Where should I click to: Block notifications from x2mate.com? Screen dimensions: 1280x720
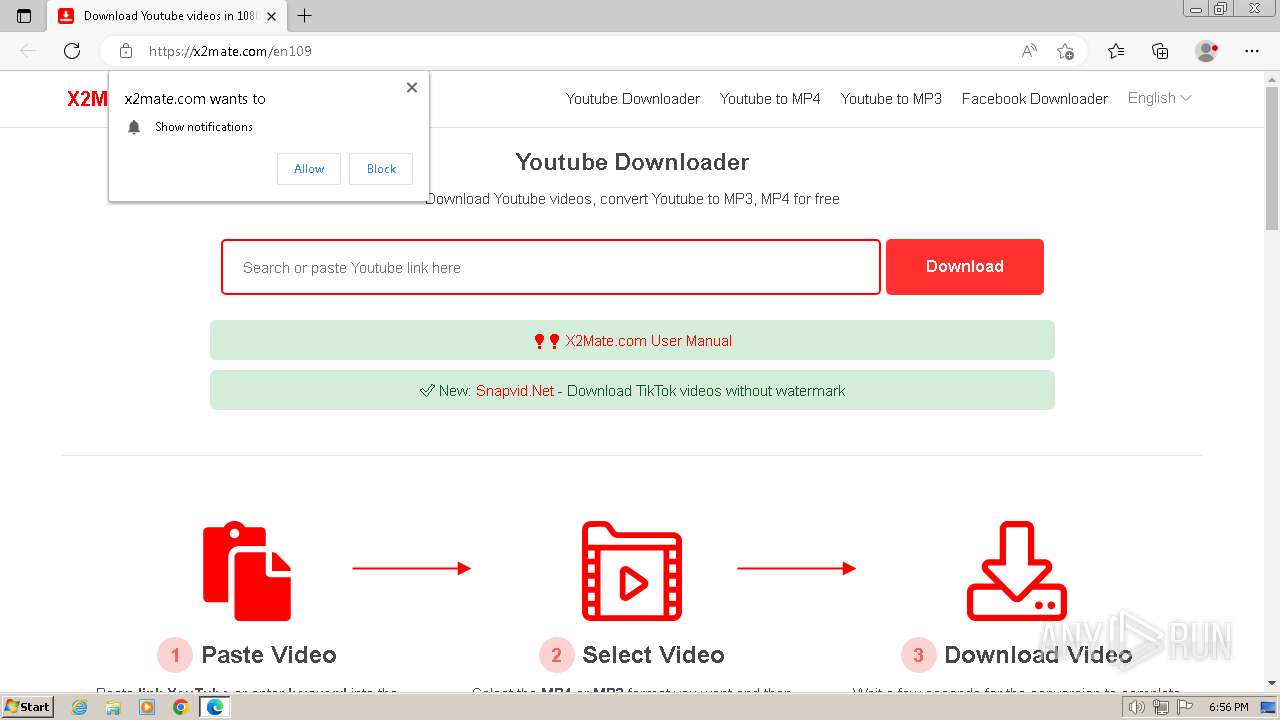(381, 169)
